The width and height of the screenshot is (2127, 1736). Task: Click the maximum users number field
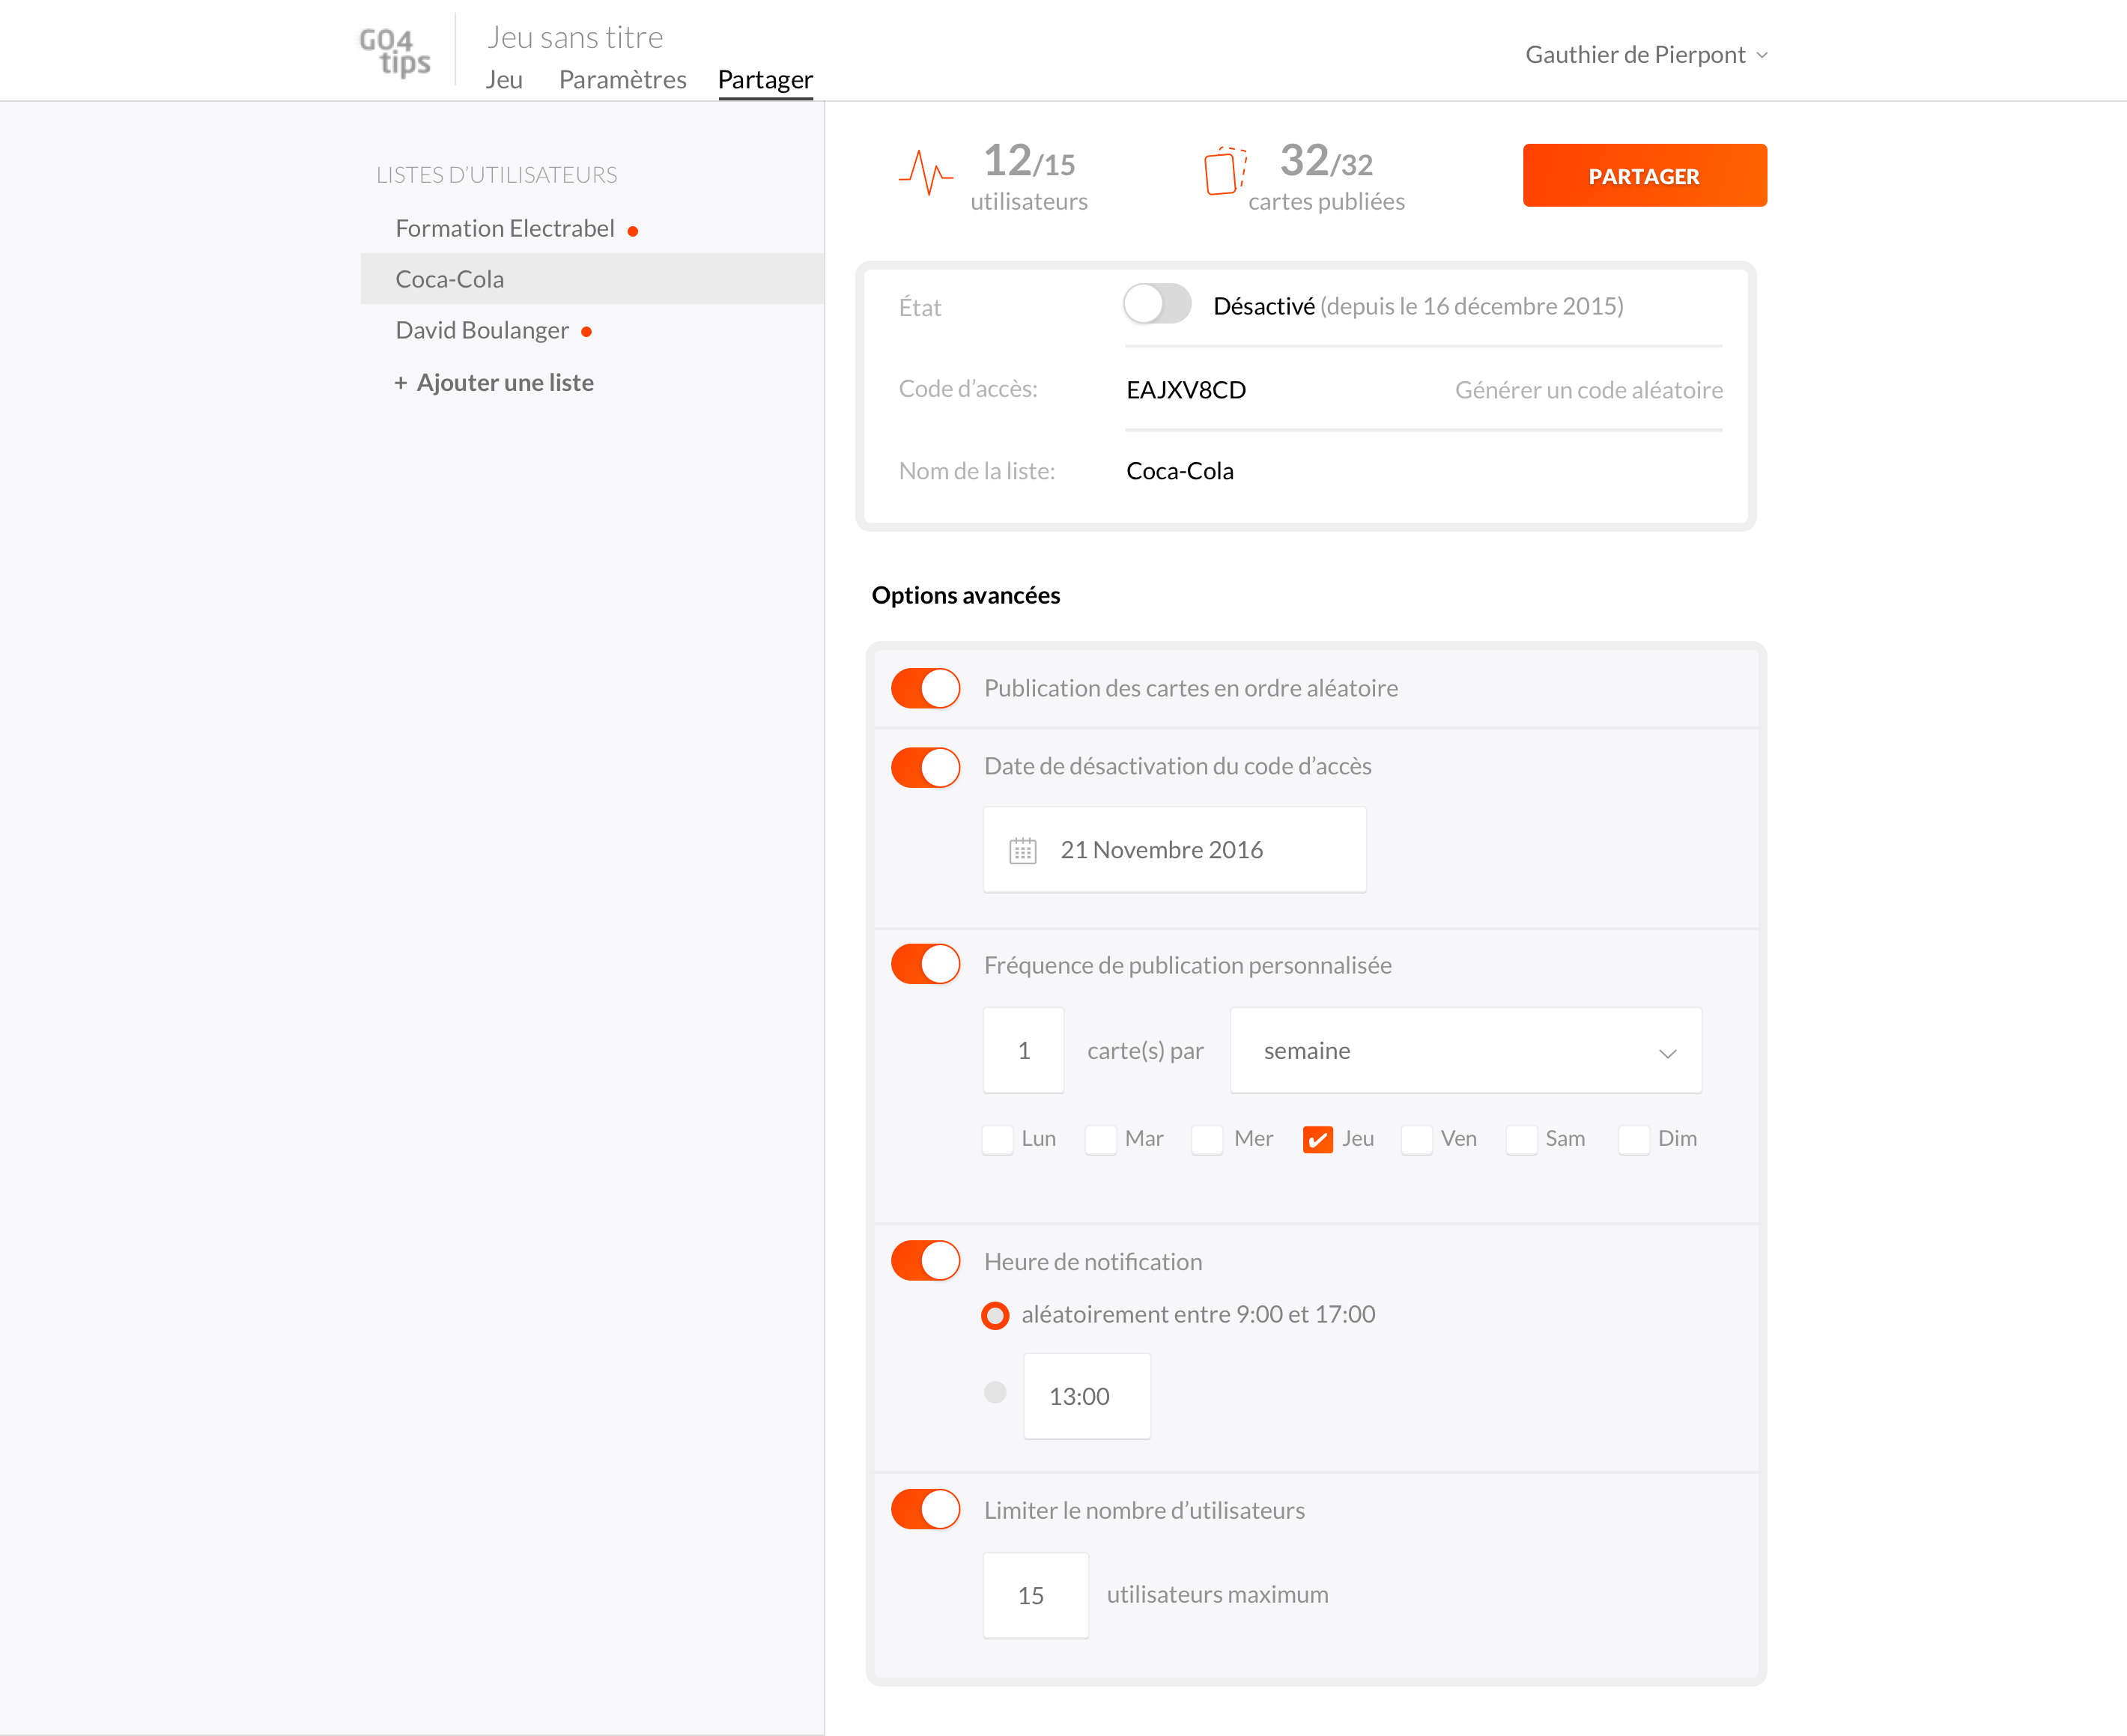pos(1035,1595)
